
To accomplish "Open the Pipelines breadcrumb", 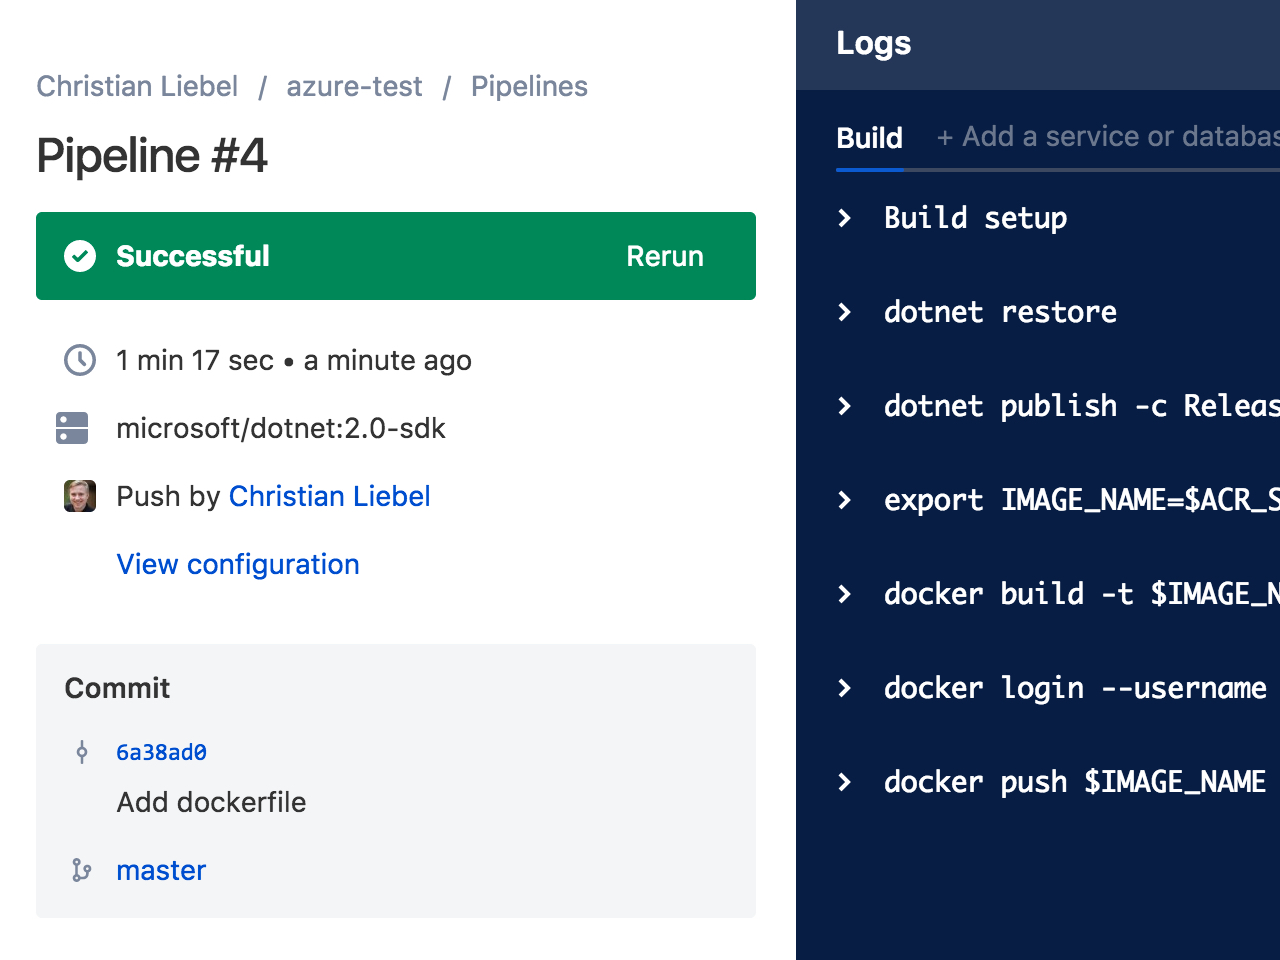I will (529, 86).
